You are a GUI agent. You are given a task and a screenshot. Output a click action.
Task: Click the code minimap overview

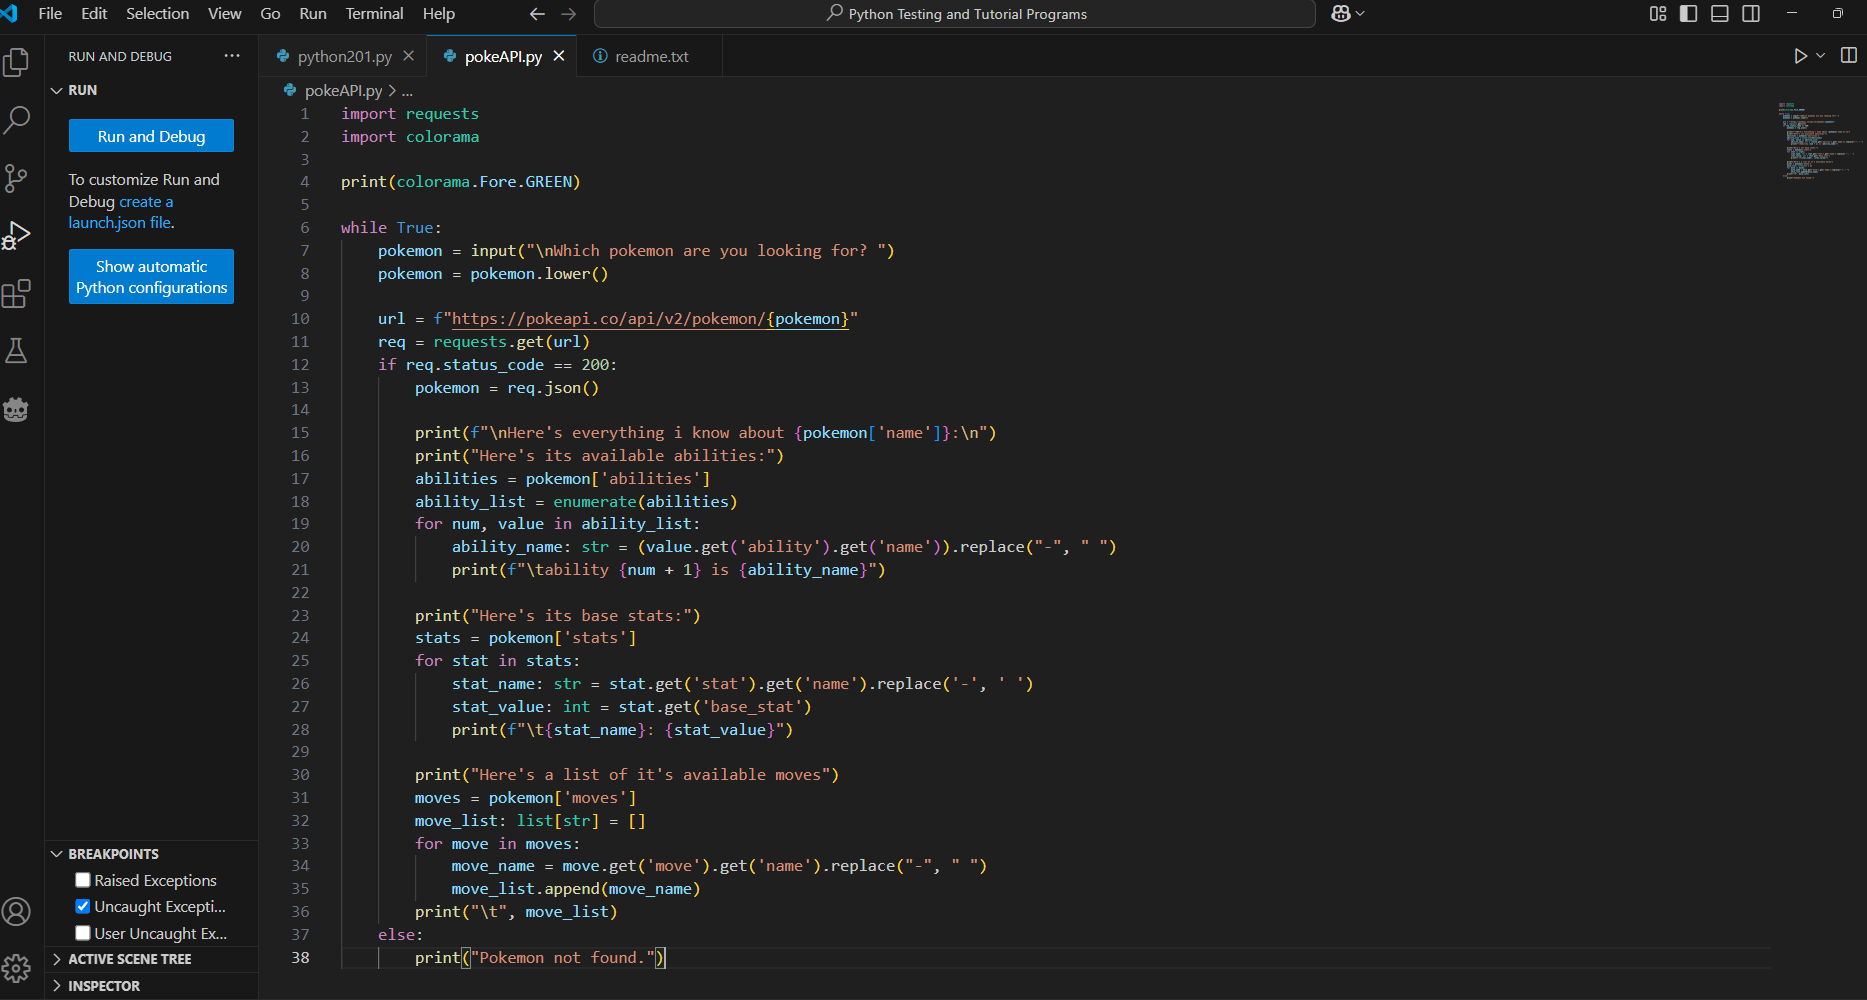tap(1818, 140)
